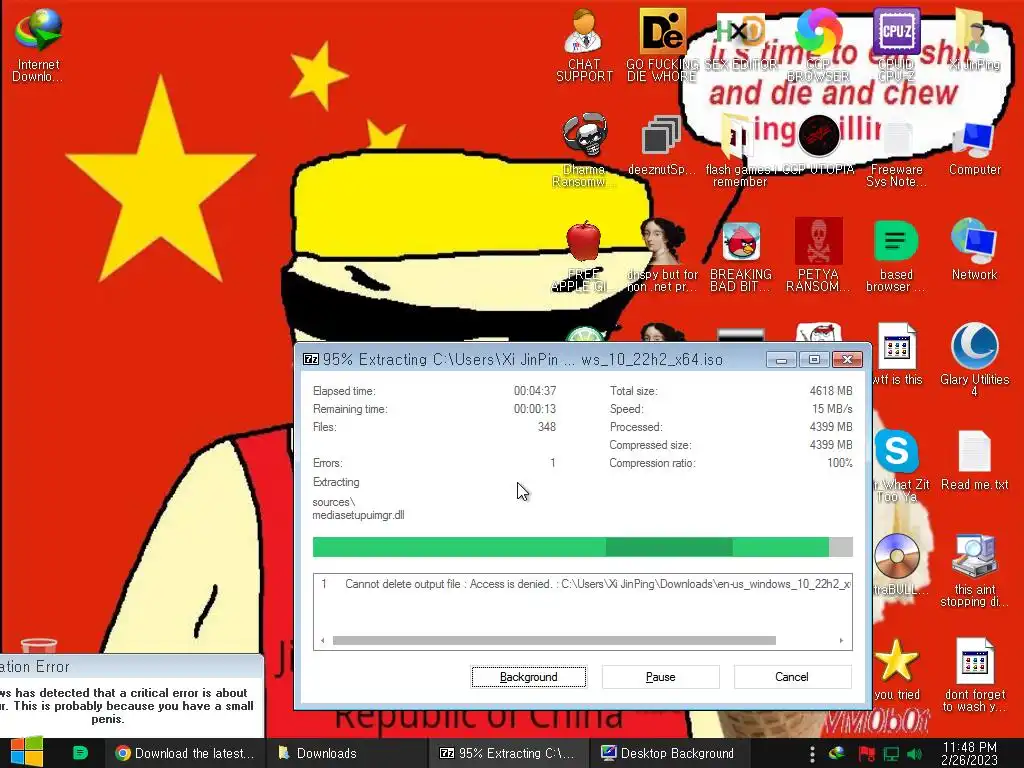Select the this aint stopping di... icon
This screenshot has width=1024, height=768.
click(974, 571)
